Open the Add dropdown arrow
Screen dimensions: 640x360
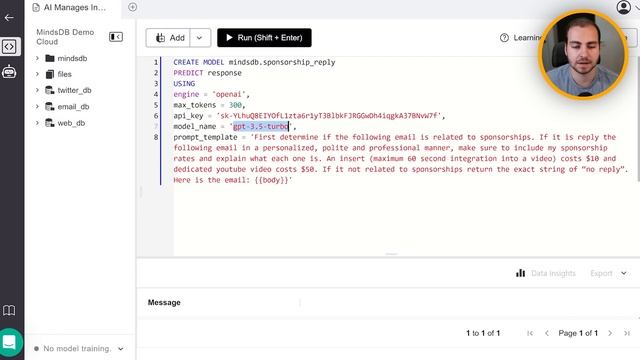[x=200, y=38]
